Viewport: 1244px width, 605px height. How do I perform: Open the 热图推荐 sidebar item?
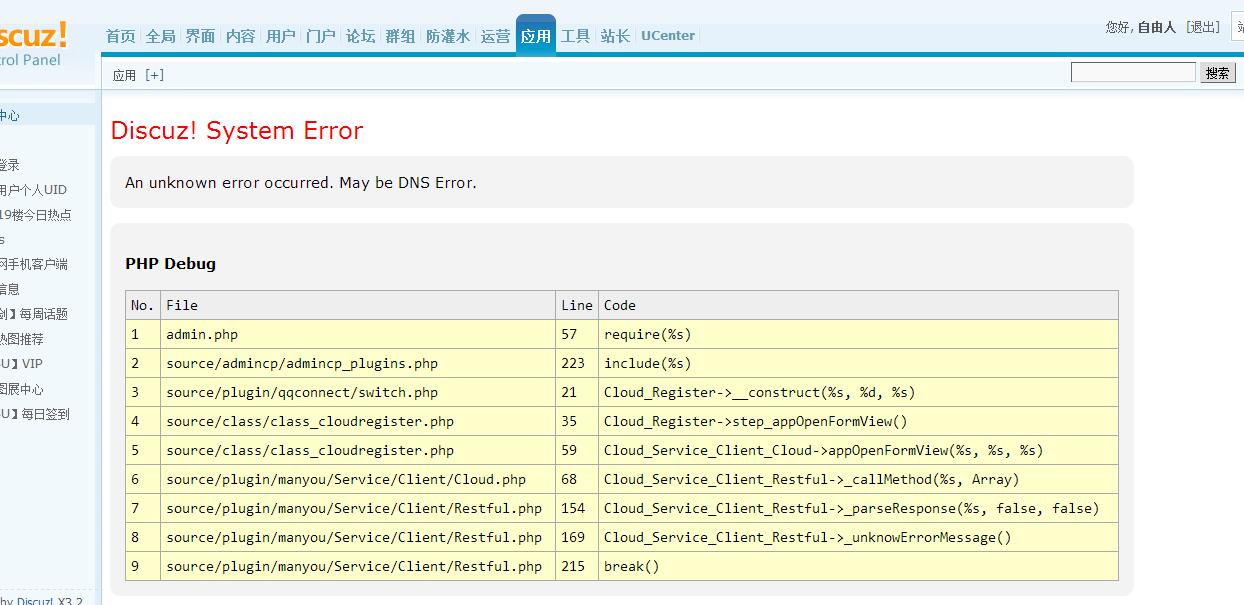(x=22, y=339)
